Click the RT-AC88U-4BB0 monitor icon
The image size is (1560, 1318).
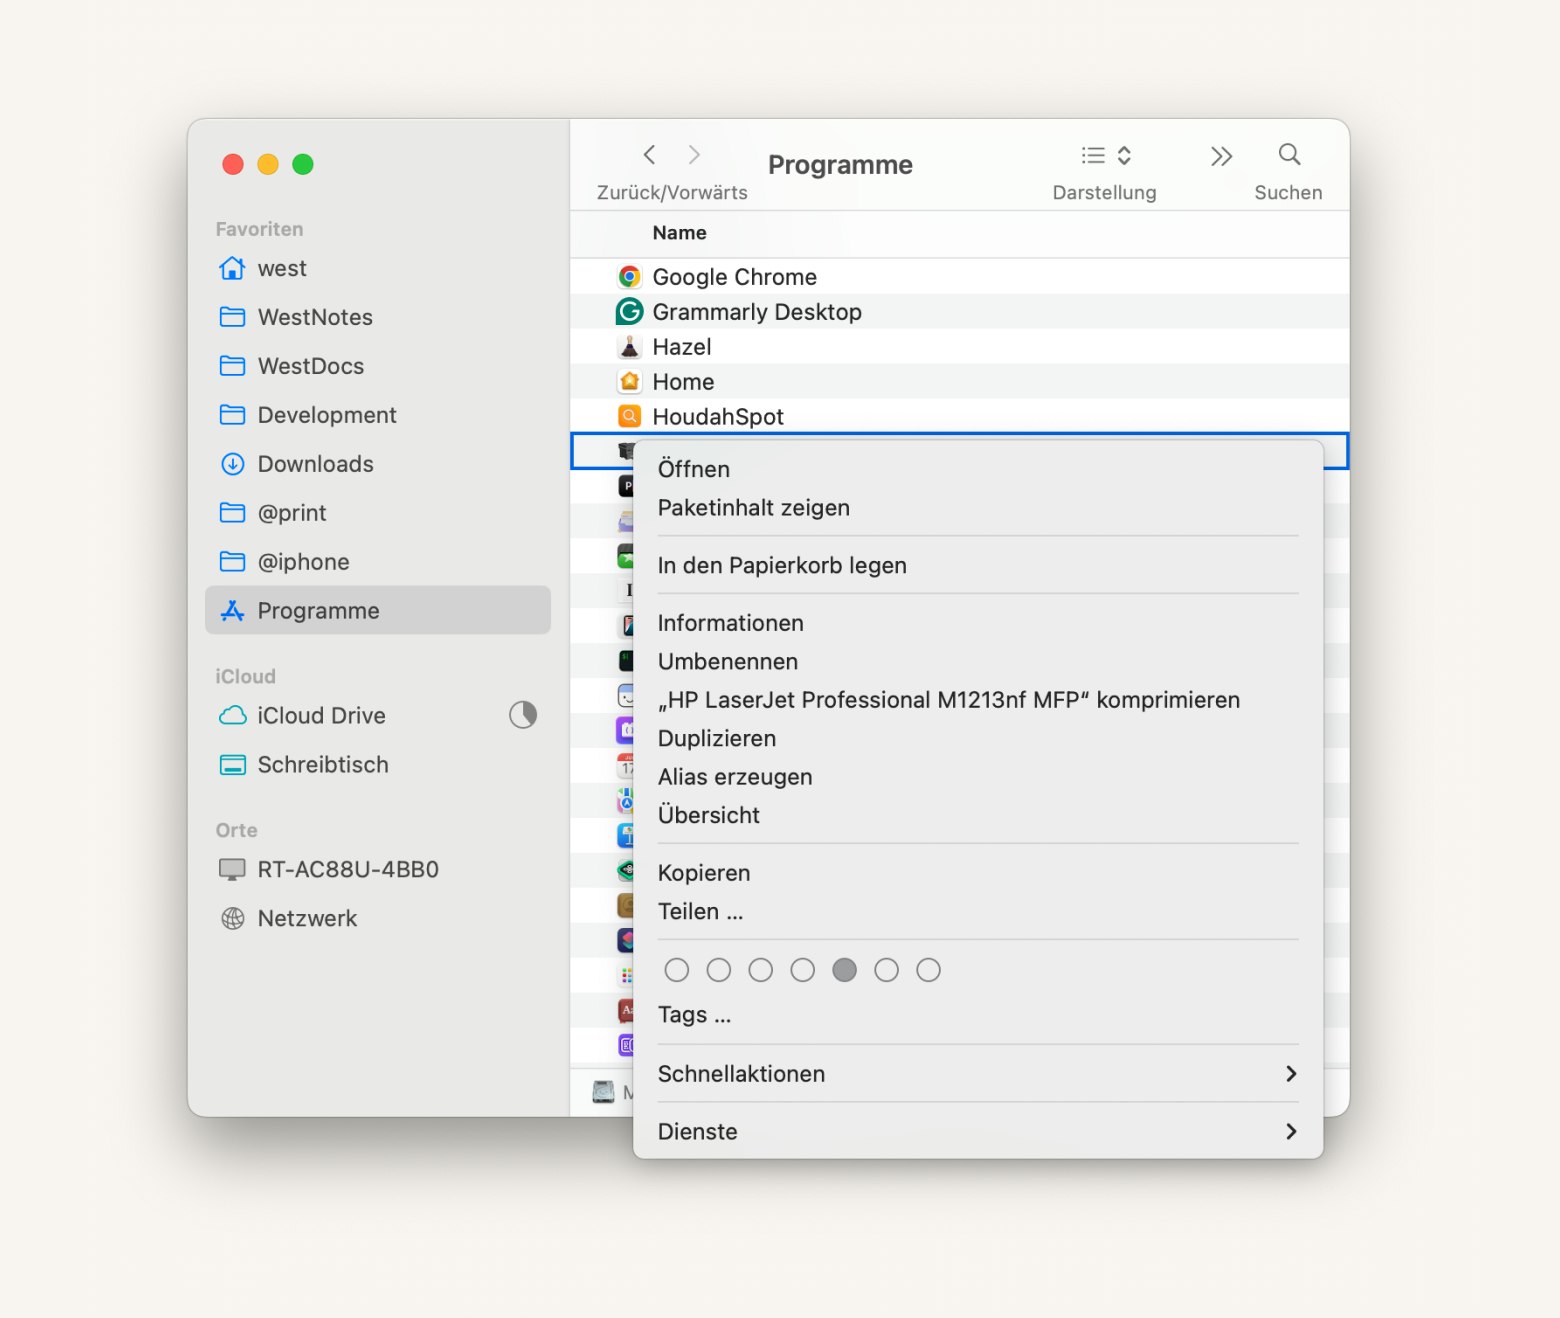pos(232,870)
